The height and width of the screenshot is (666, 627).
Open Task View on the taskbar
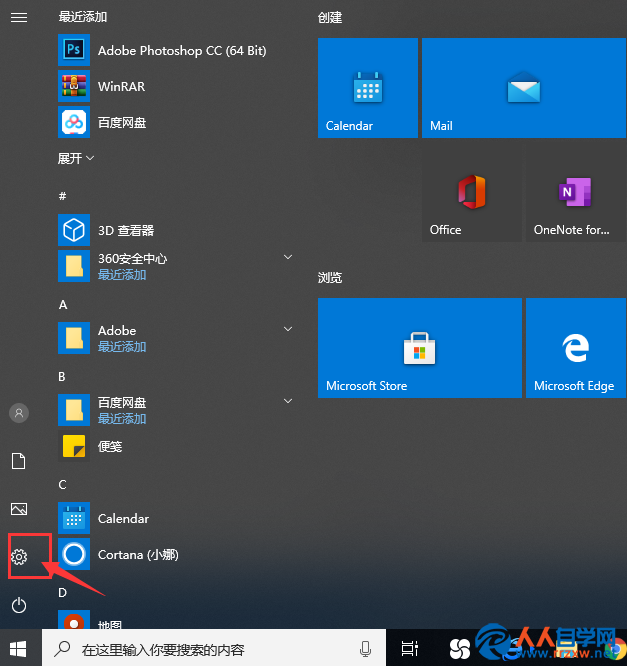[x=410, y=649]
